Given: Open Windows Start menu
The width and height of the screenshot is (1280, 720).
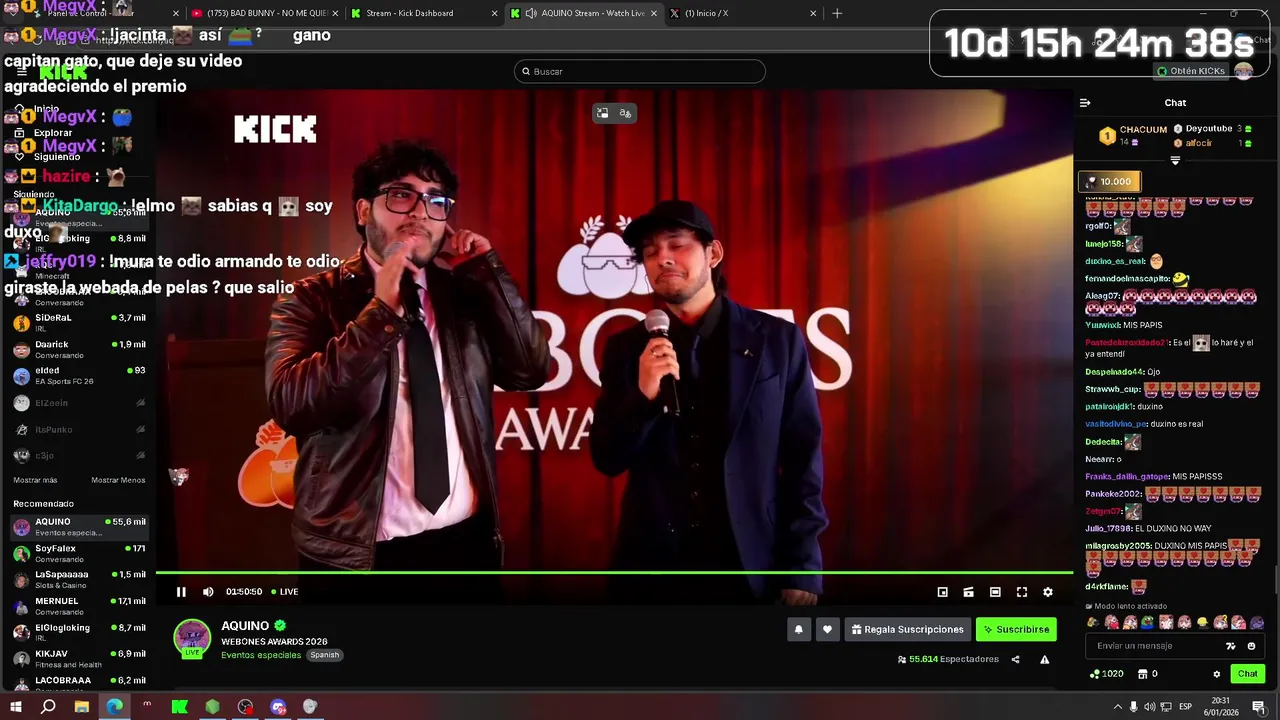Looking at the screenshot, I should pos(16,707).
